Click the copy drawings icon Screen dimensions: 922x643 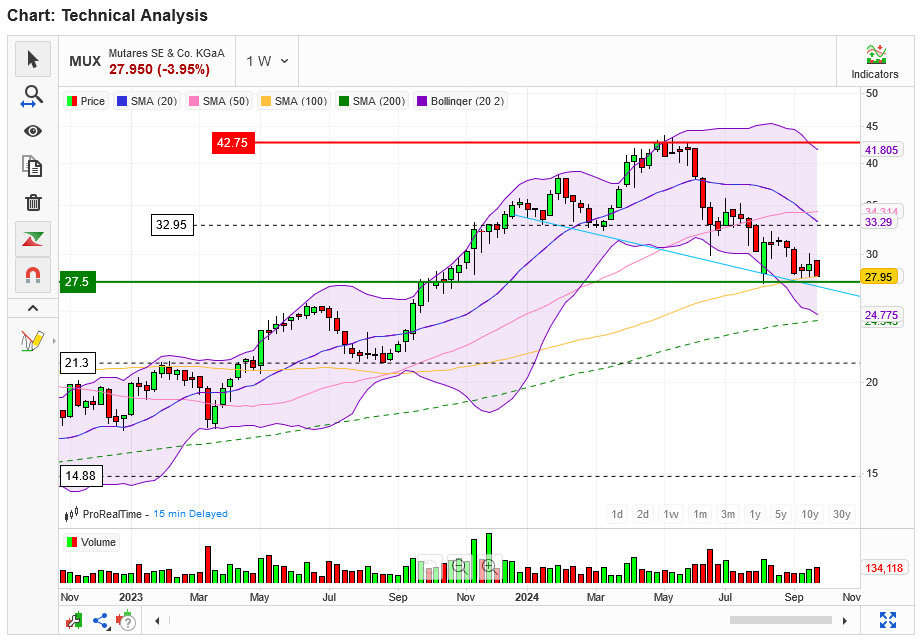[32, 166]
